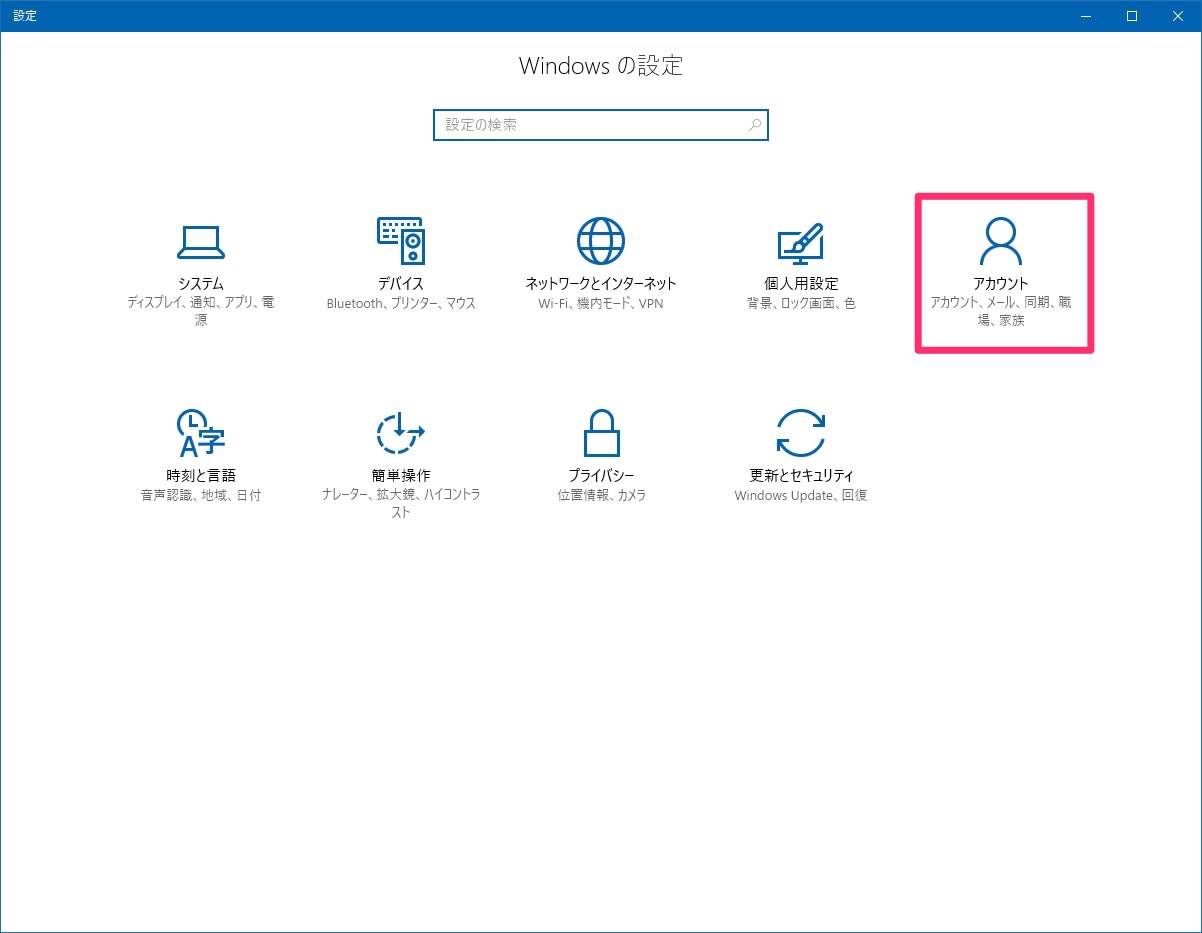Screen dimensions: 1202x933
Task: Click the システム label text
Action: 201,284
